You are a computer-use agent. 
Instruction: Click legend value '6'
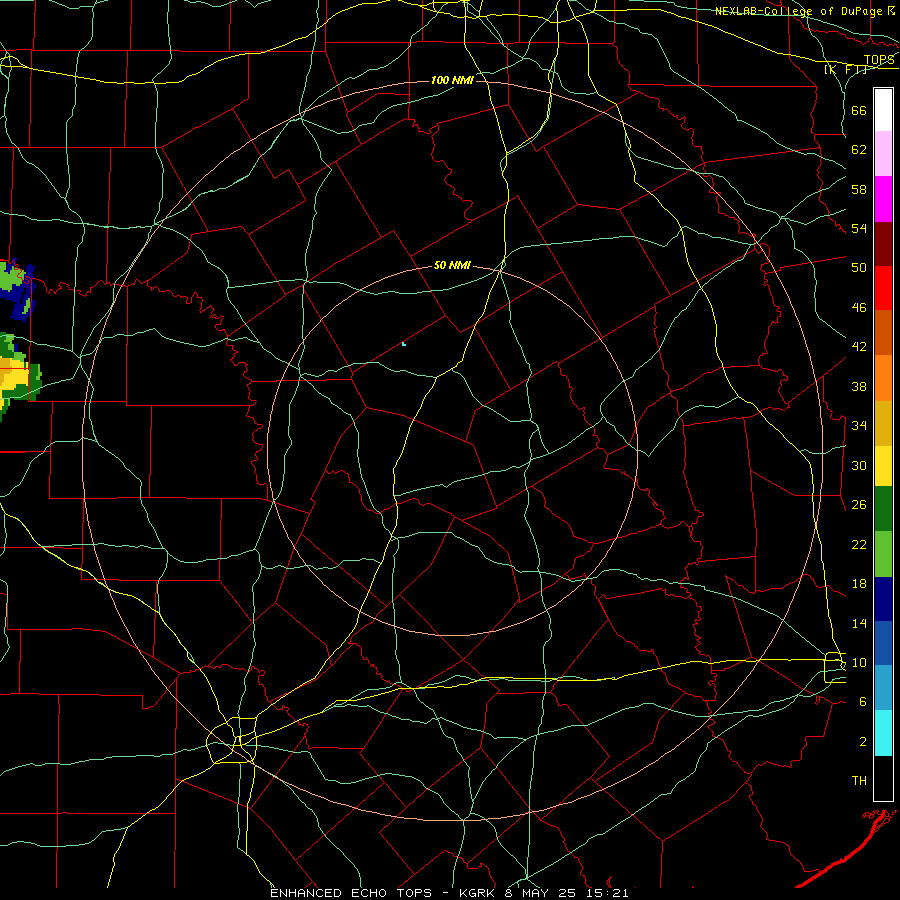point(863,701)
